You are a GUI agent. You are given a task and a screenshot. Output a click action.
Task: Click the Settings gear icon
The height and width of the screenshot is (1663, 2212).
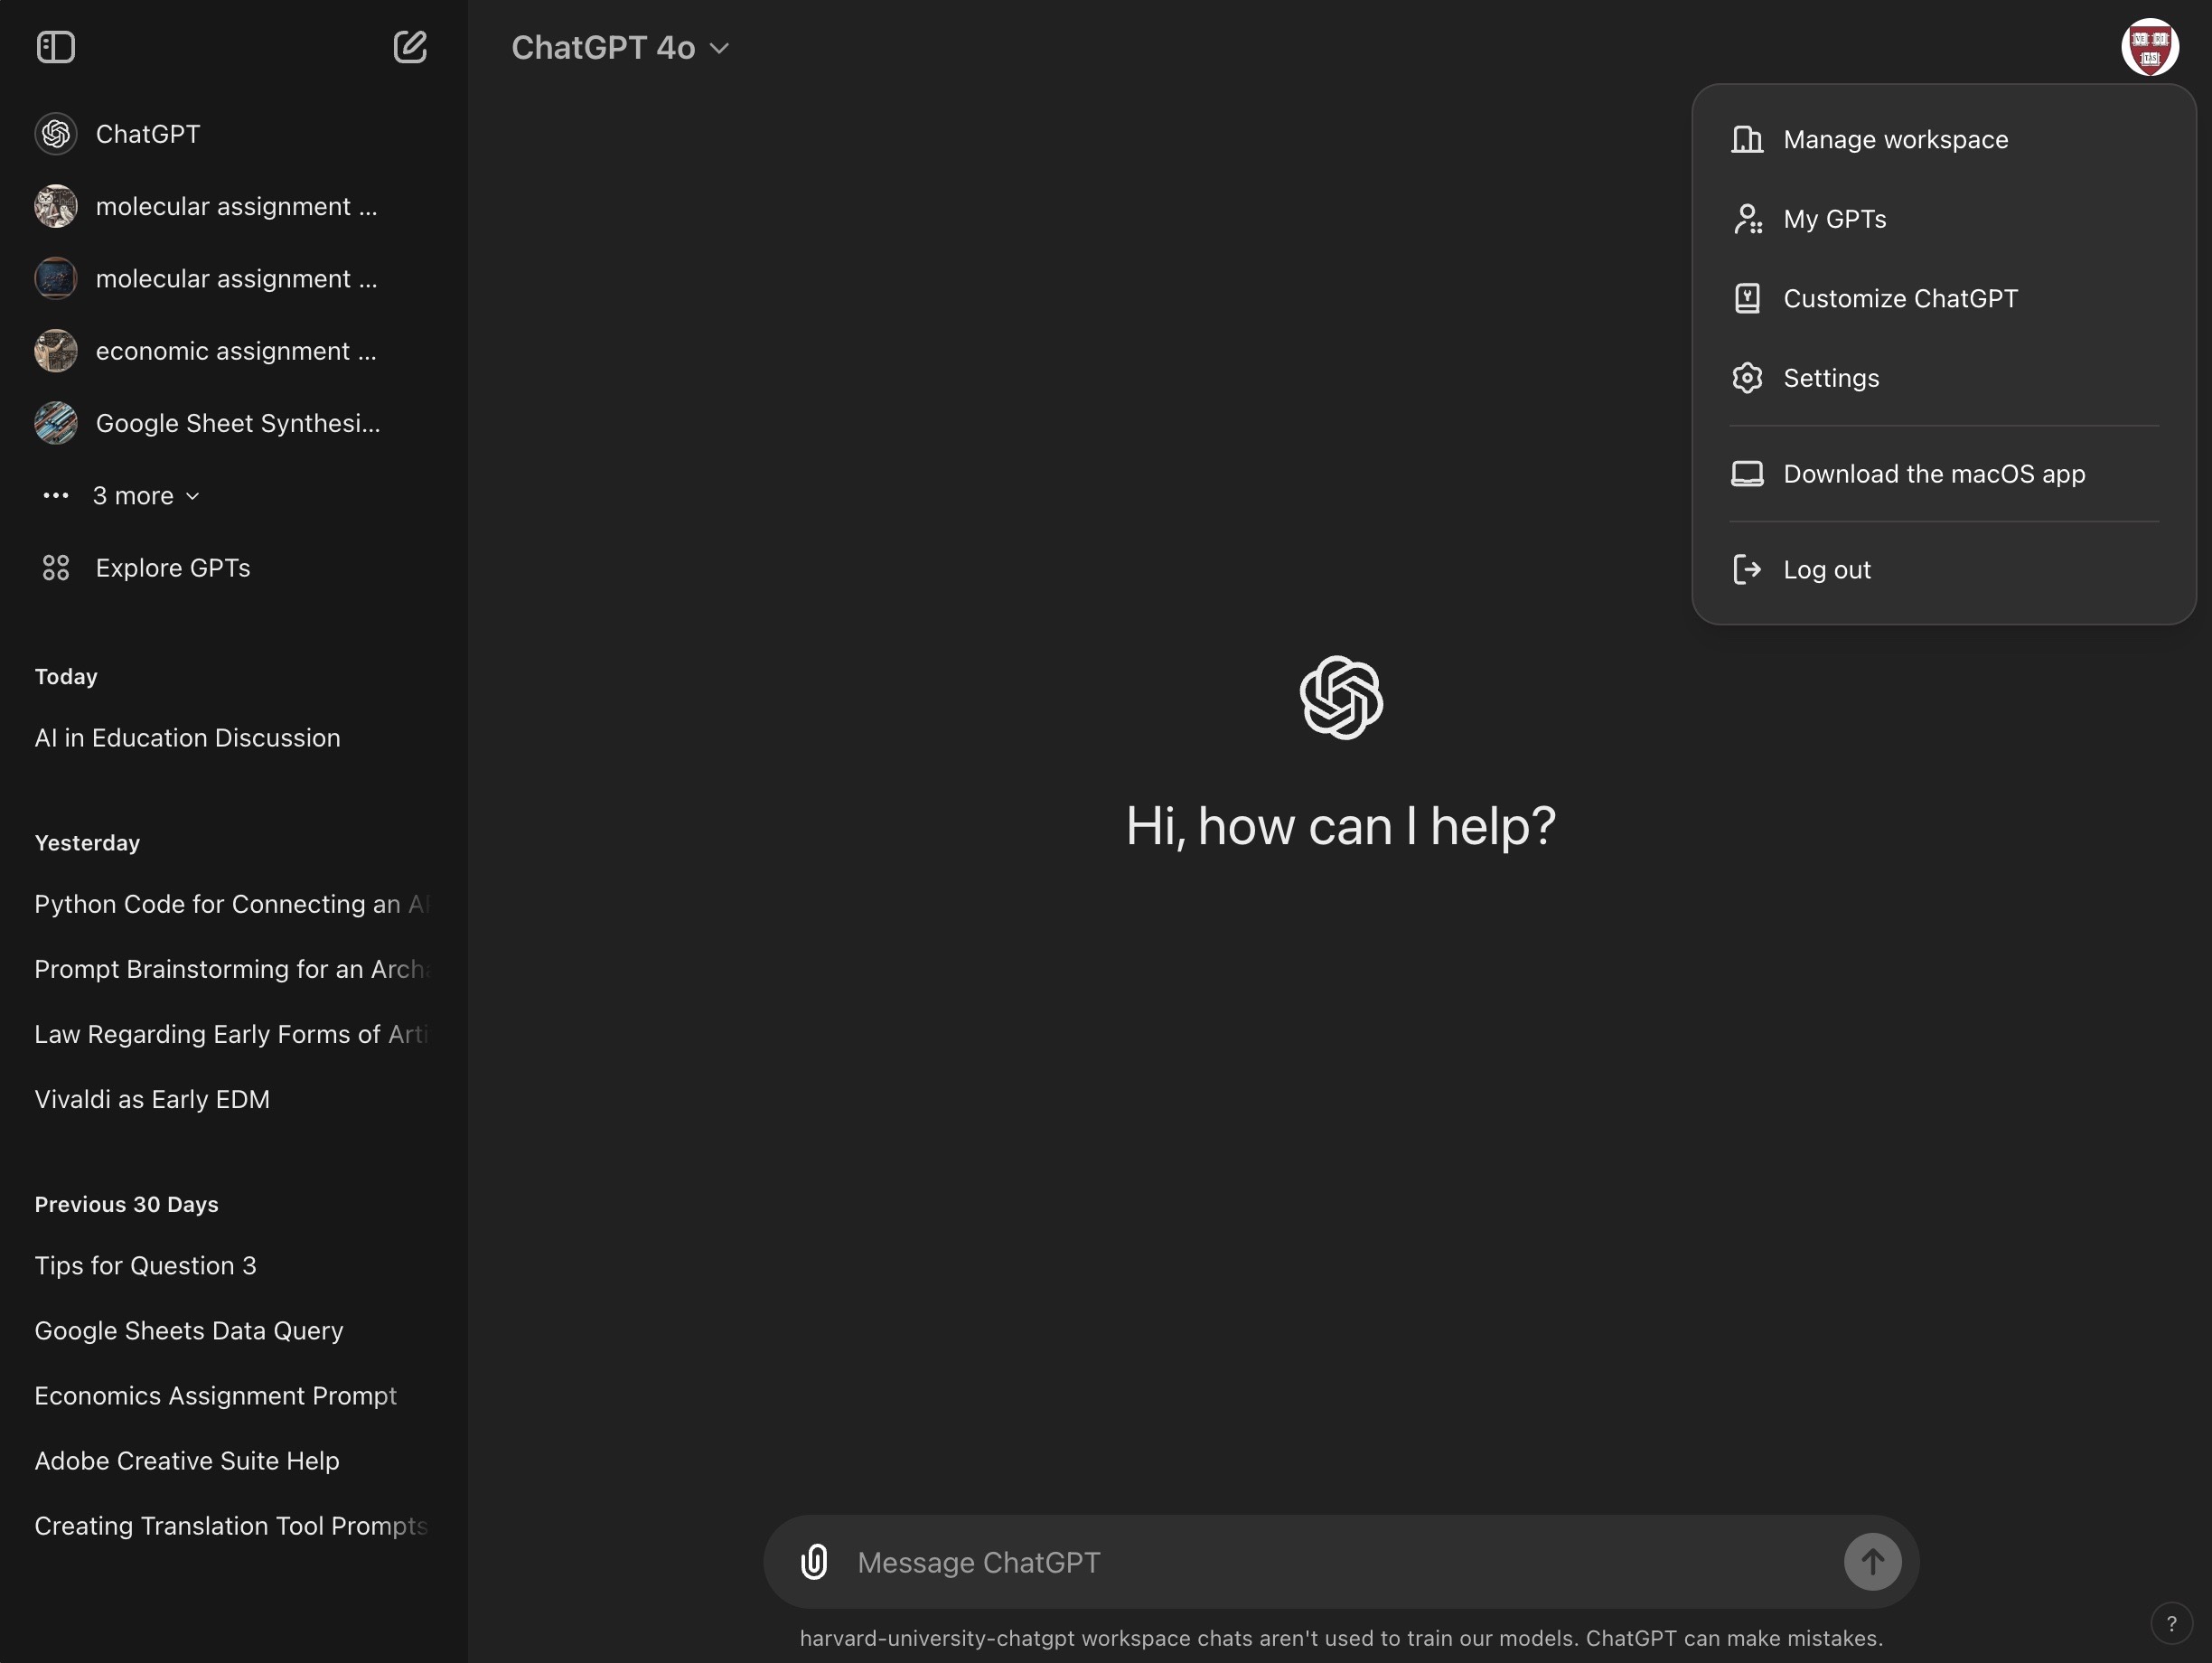click(1747, 378)
